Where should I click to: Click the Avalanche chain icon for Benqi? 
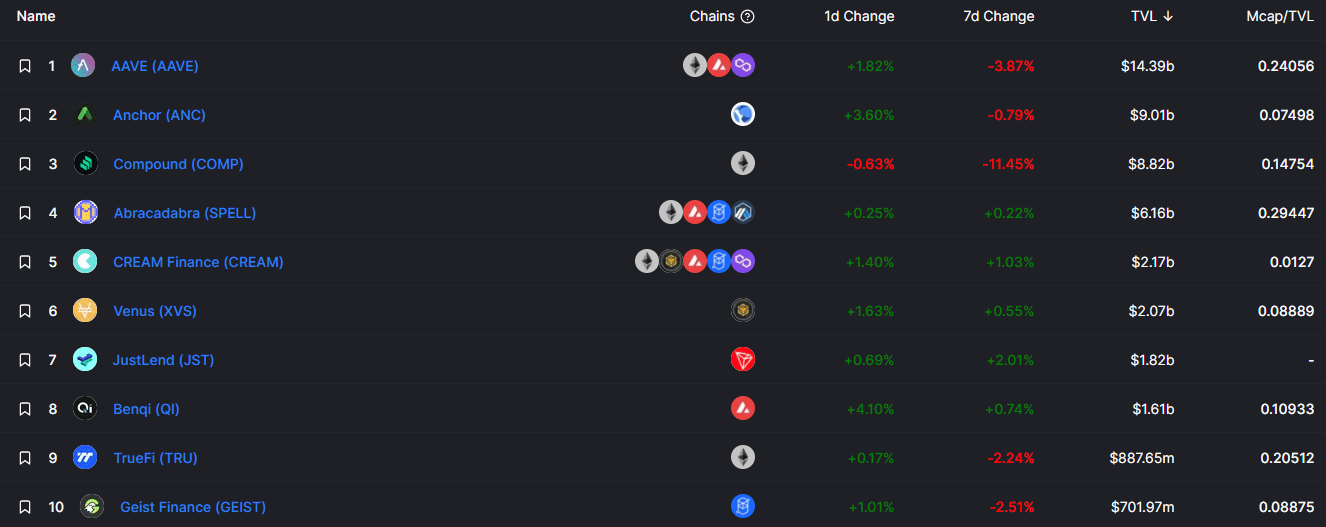(x=742, y=409)
